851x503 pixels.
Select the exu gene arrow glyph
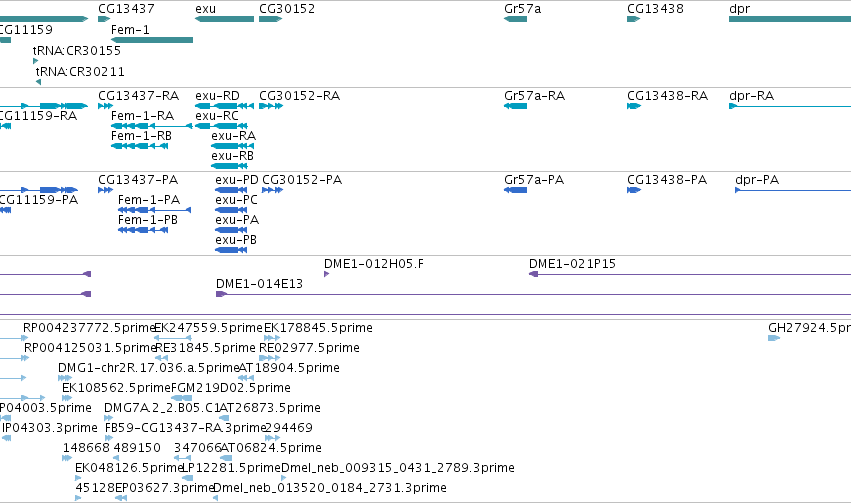pos(224,19)
